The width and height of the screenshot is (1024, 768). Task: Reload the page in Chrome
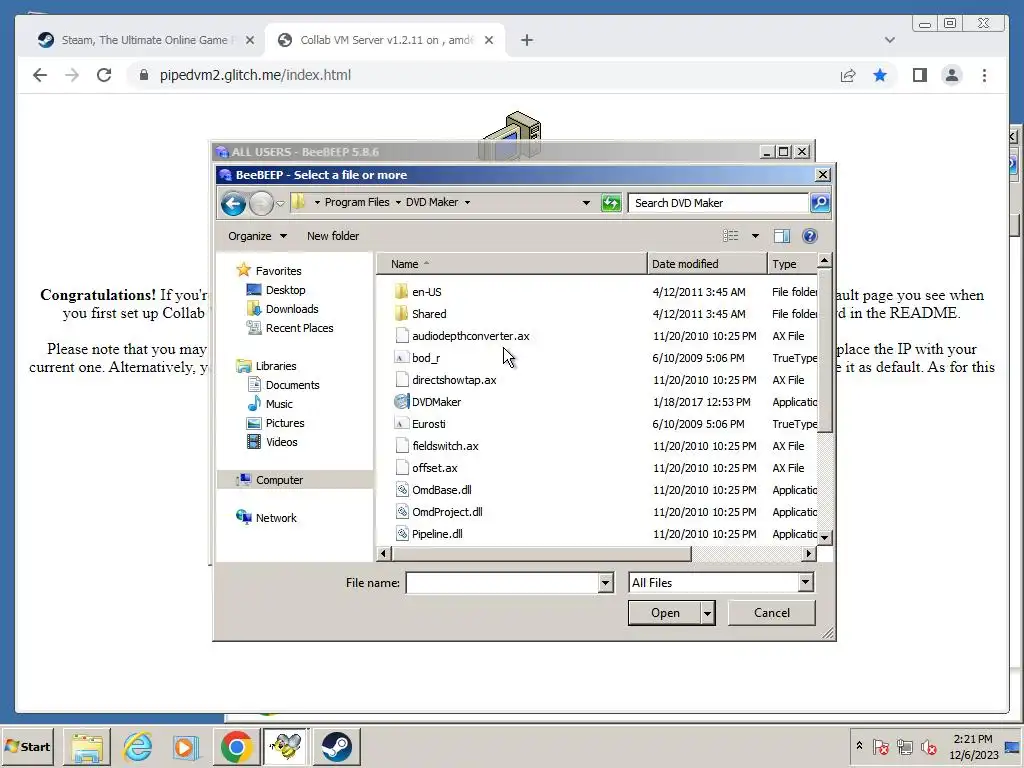tap(104, 75)
